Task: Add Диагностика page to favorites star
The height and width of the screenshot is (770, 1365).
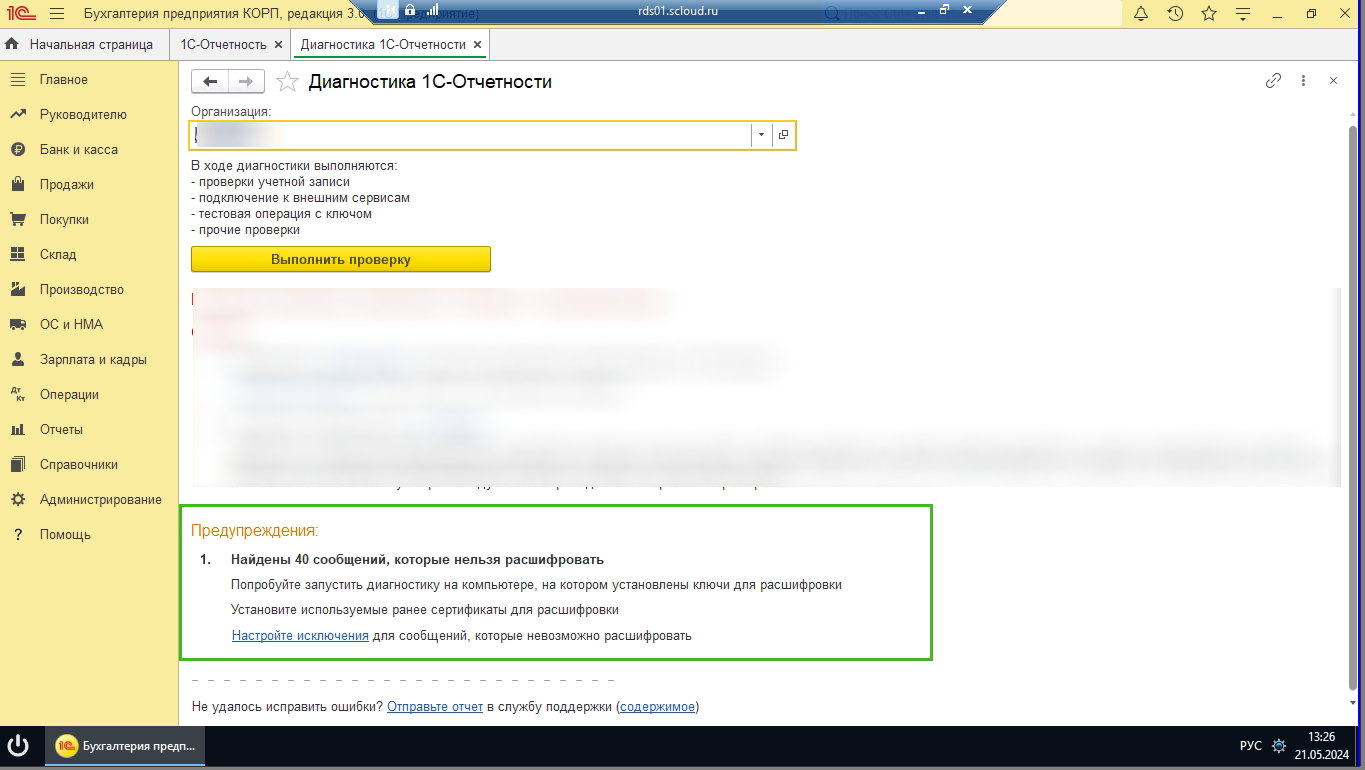Action: [287, 82]
